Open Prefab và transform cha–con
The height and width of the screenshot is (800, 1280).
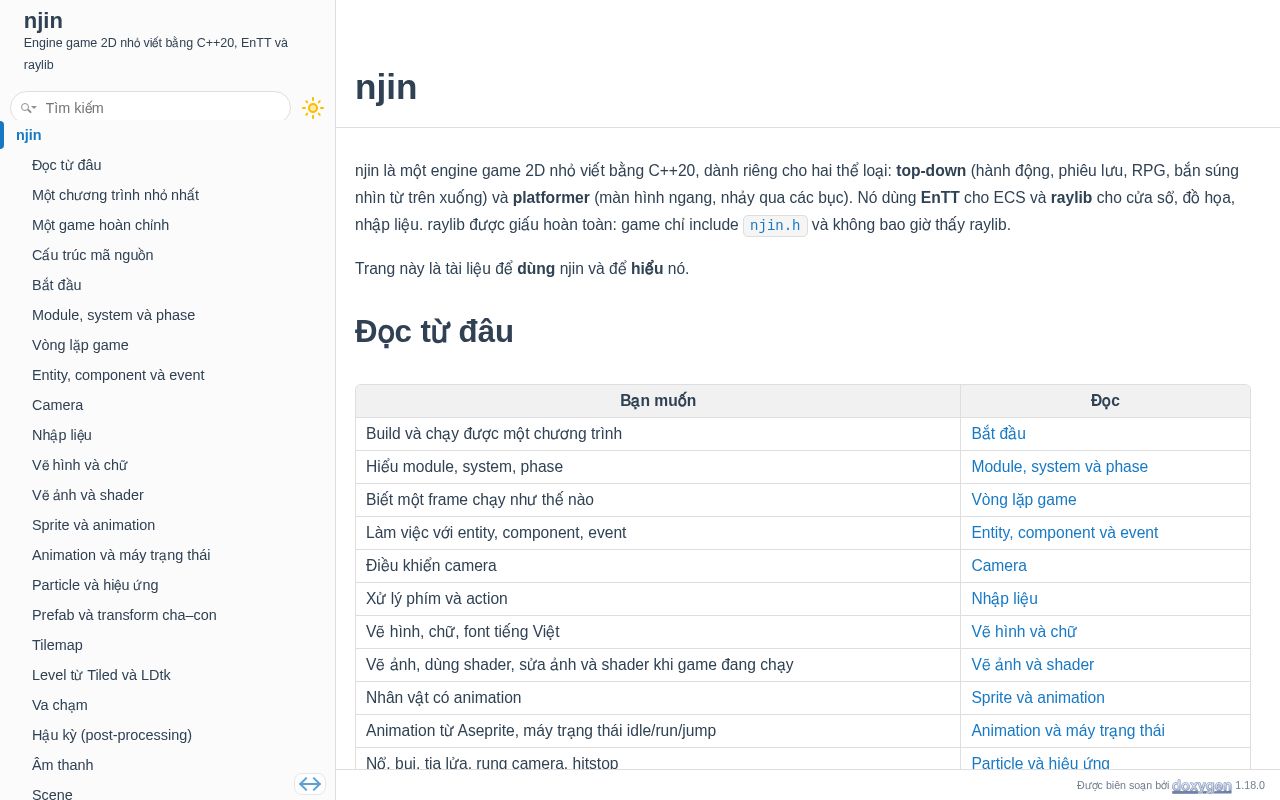(124, 615)
